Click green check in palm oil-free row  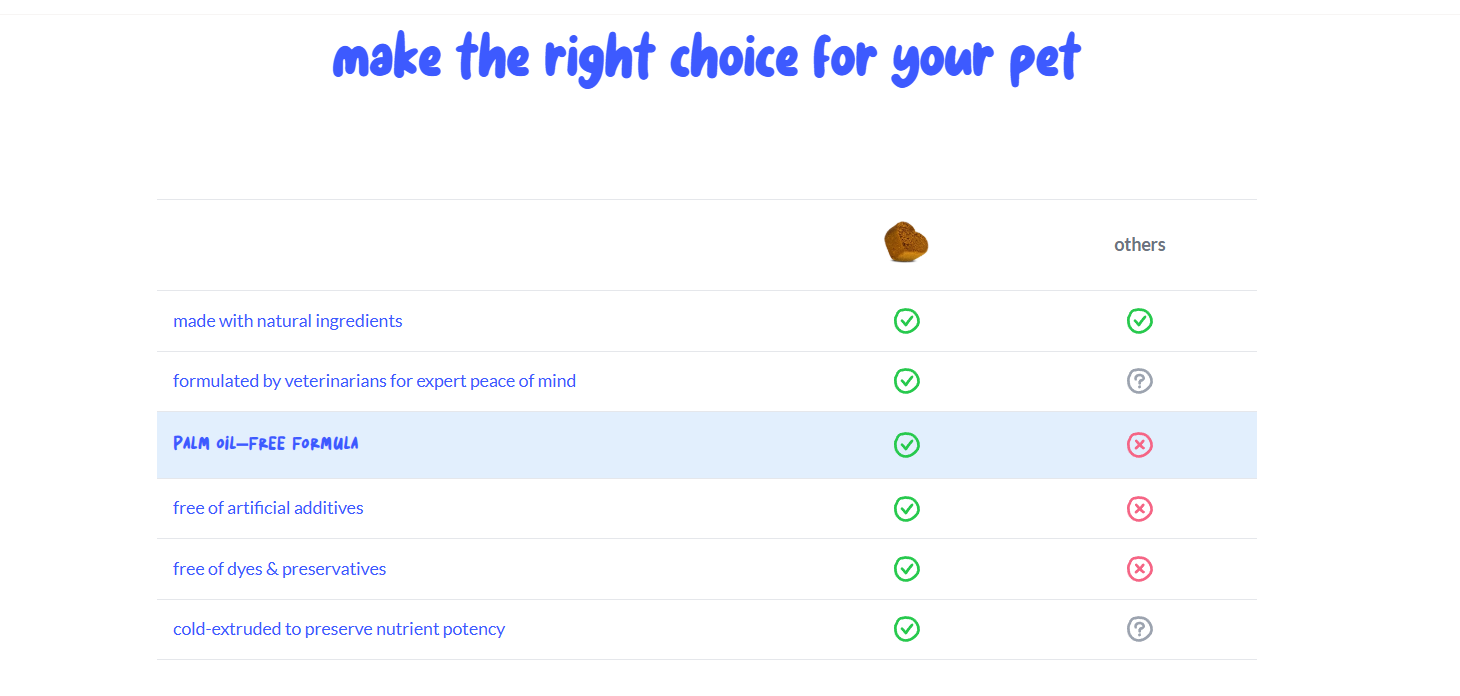click(907, 445)
